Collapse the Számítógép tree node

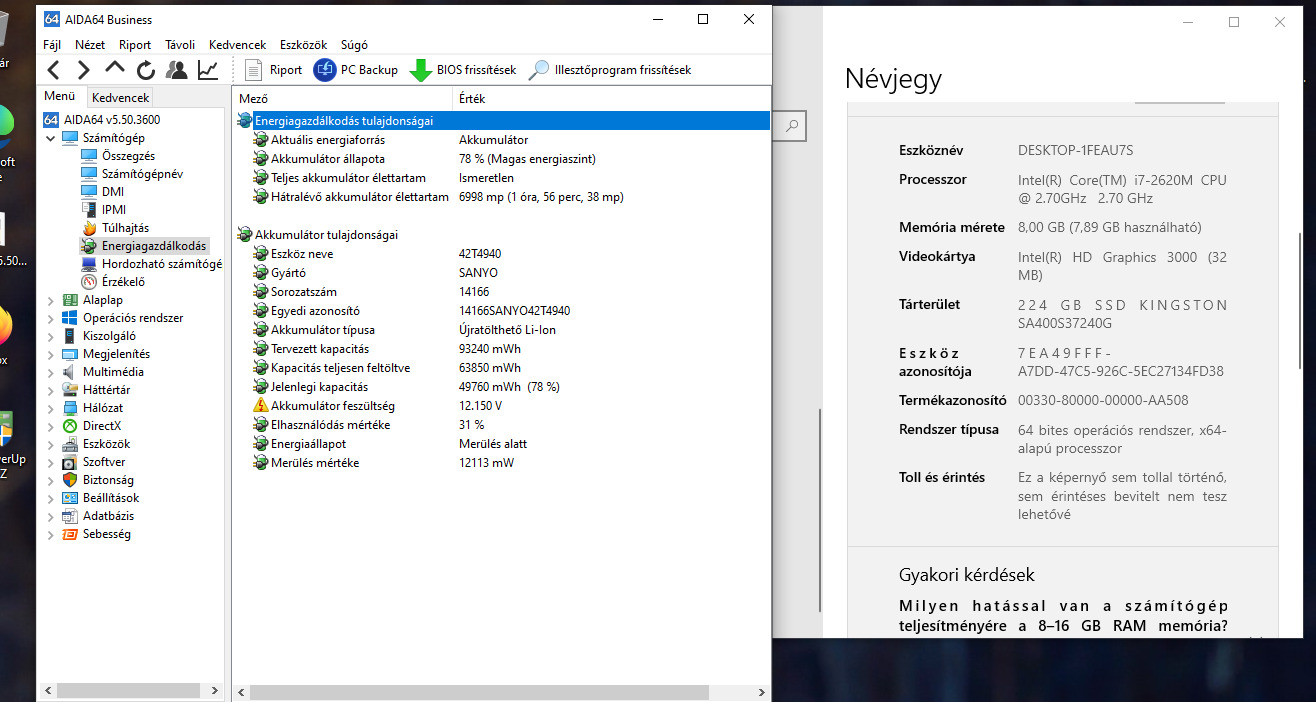point(51,138)
